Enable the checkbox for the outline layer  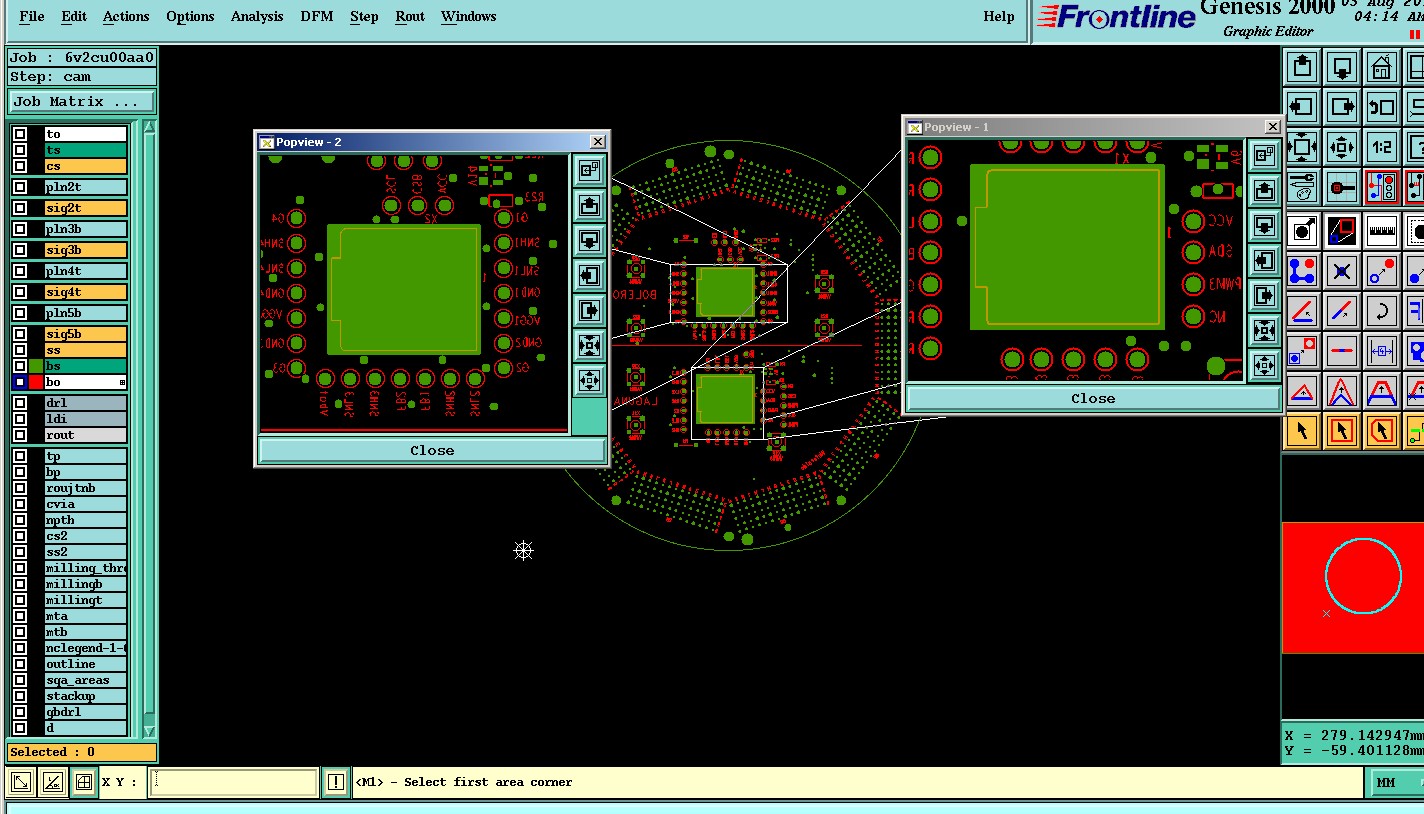point(20,664)
